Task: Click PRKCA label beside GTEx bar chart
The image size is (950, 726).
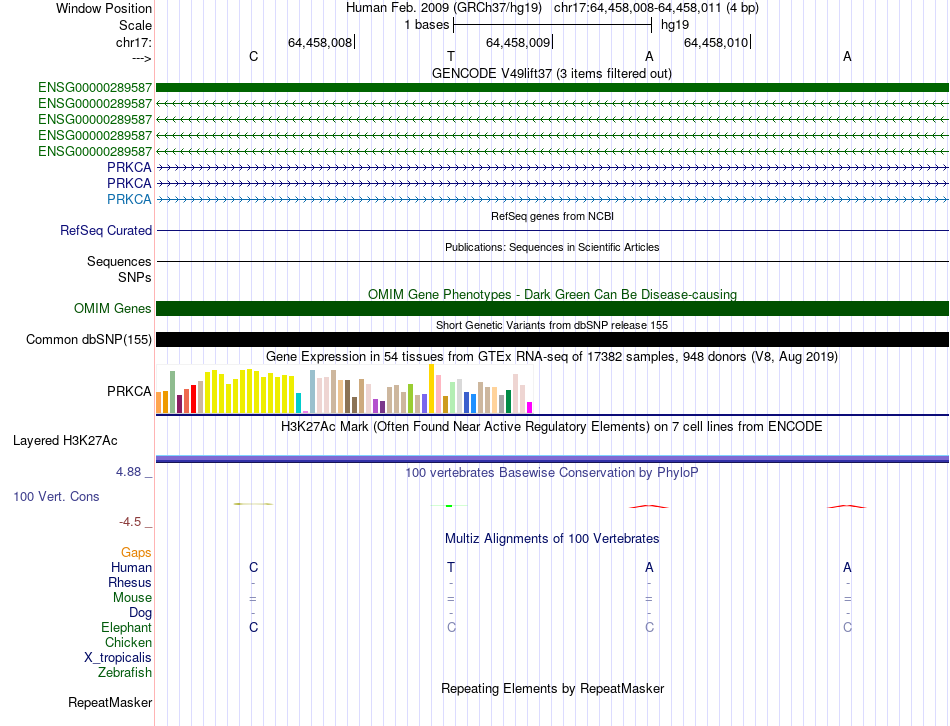Action: [x=129, y=391]
